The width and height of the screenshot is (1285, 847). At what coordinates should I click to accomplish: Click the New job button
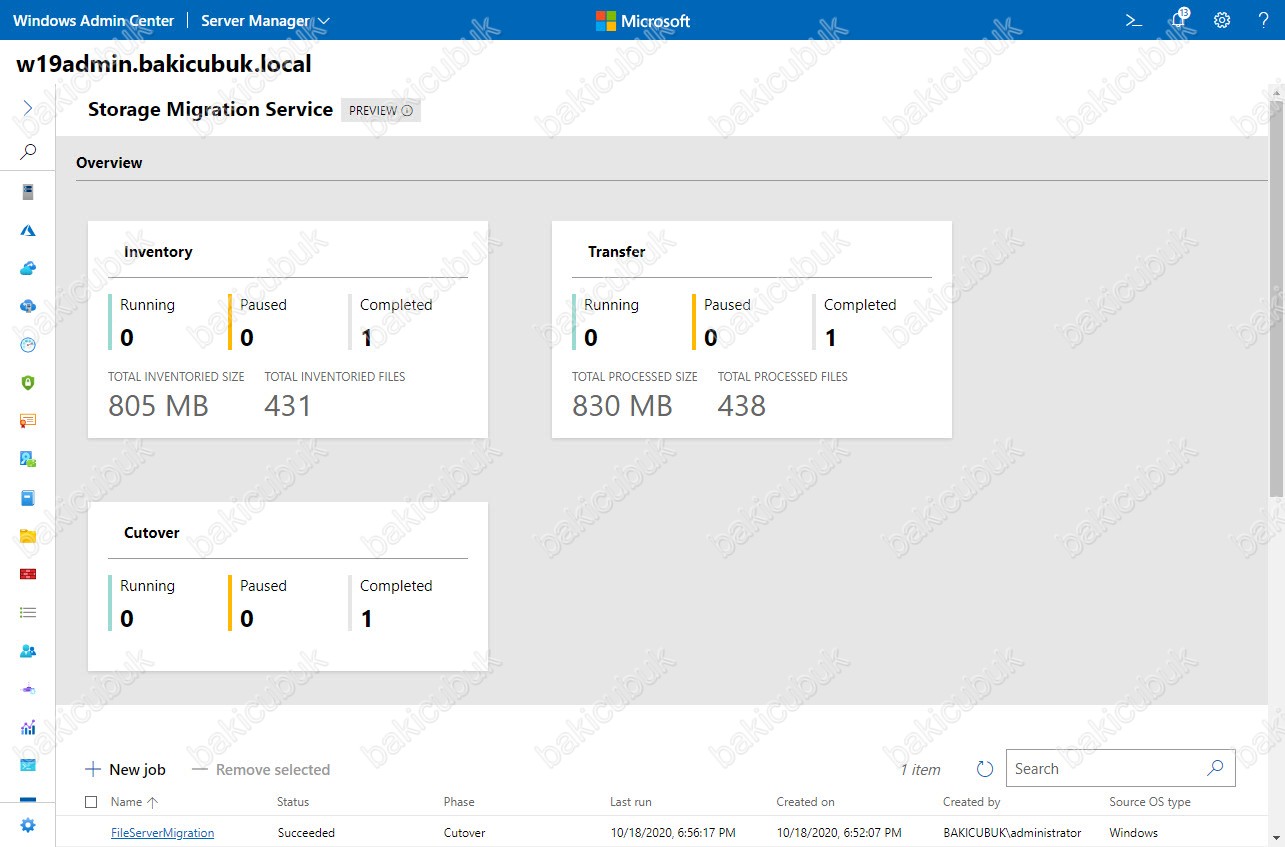[x=125, y=769]
